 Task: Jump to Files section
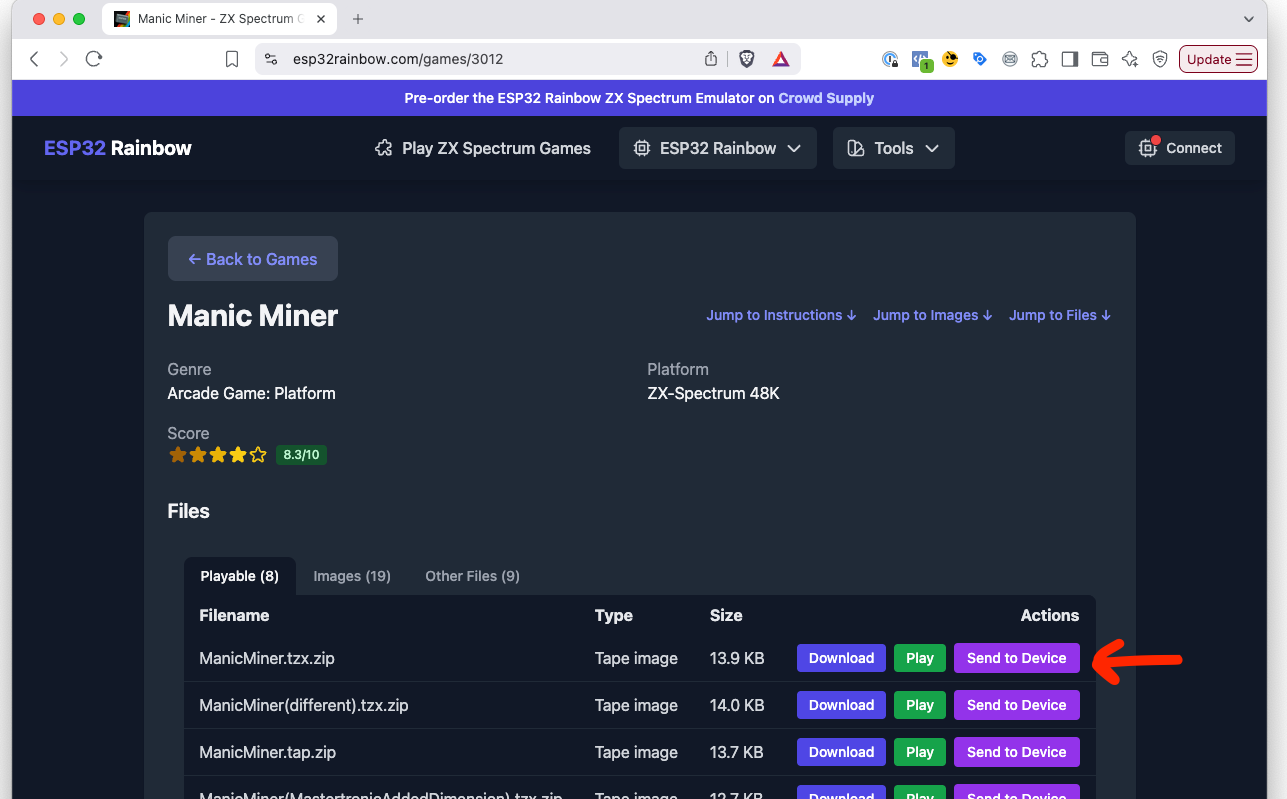click(x=1060, y=315)
